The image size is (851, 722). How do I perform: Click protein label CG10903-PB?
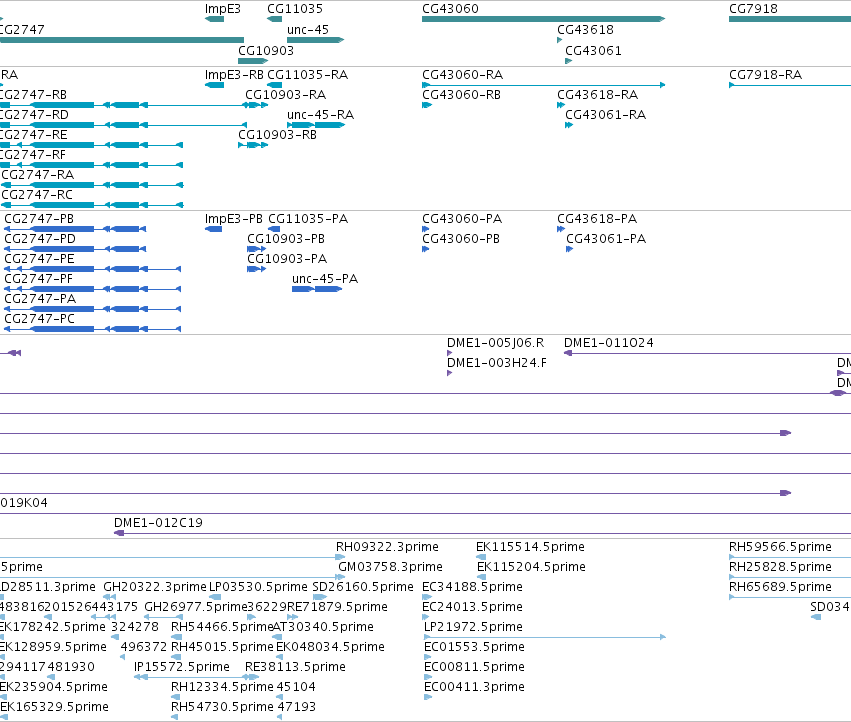(286, 239)
